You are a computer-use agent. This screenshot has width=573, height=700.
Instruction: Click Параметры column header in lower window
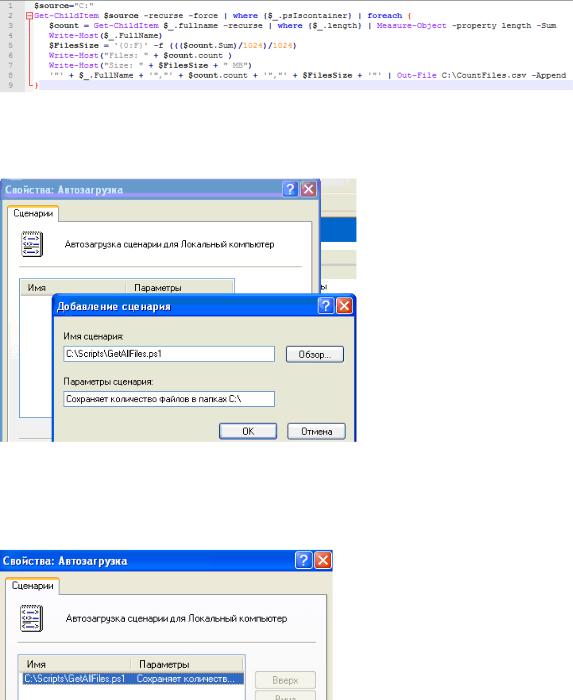pos(187,664)
